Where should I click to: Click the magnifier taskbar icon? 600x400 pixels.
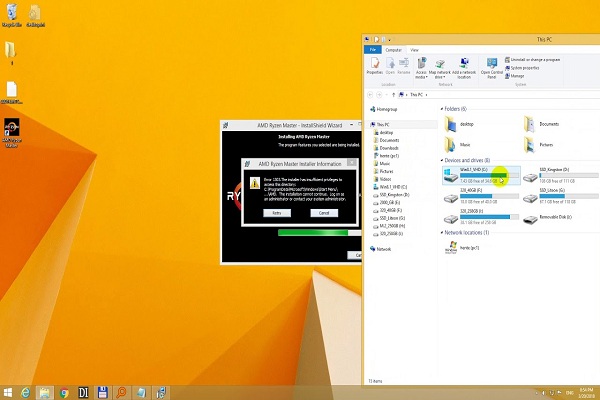tap(122, 392)
